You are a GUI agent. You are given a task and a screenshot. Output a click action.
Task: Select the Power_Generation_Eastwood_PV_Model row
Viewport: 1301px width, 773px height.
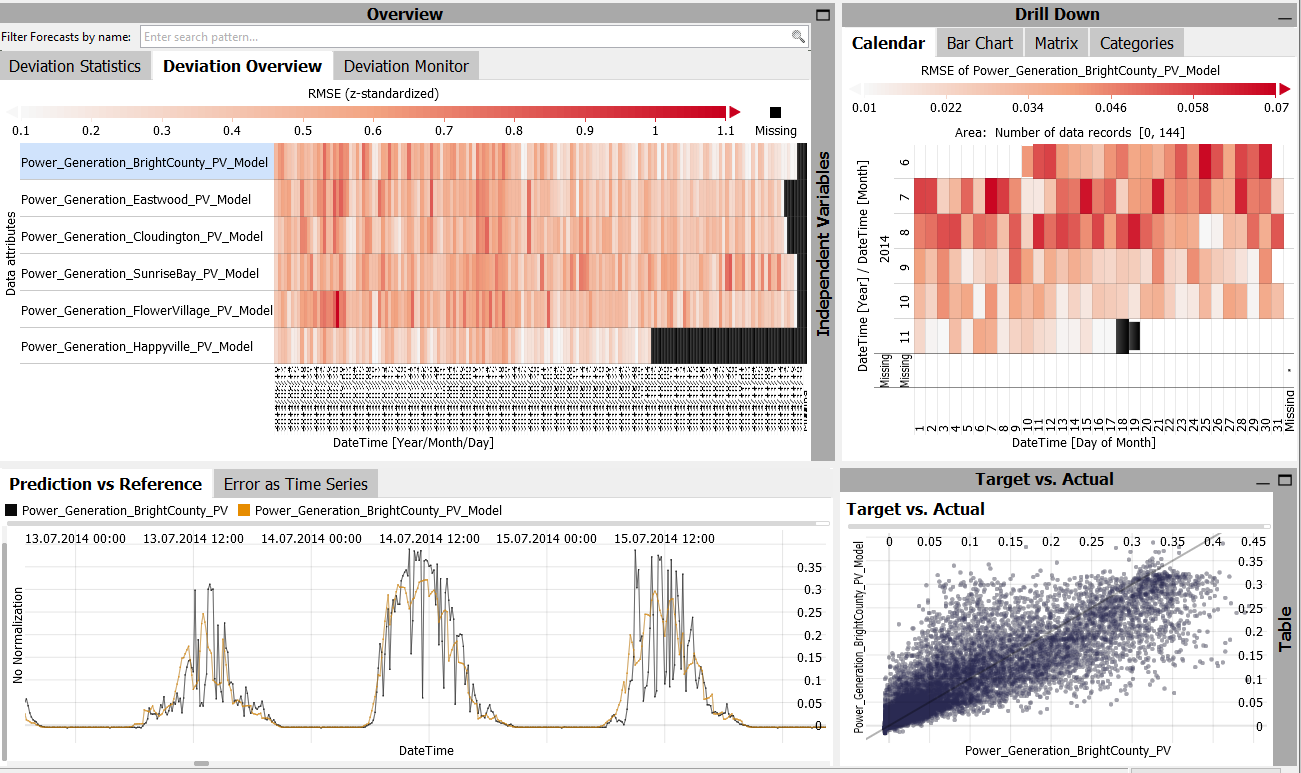[136, 200]
